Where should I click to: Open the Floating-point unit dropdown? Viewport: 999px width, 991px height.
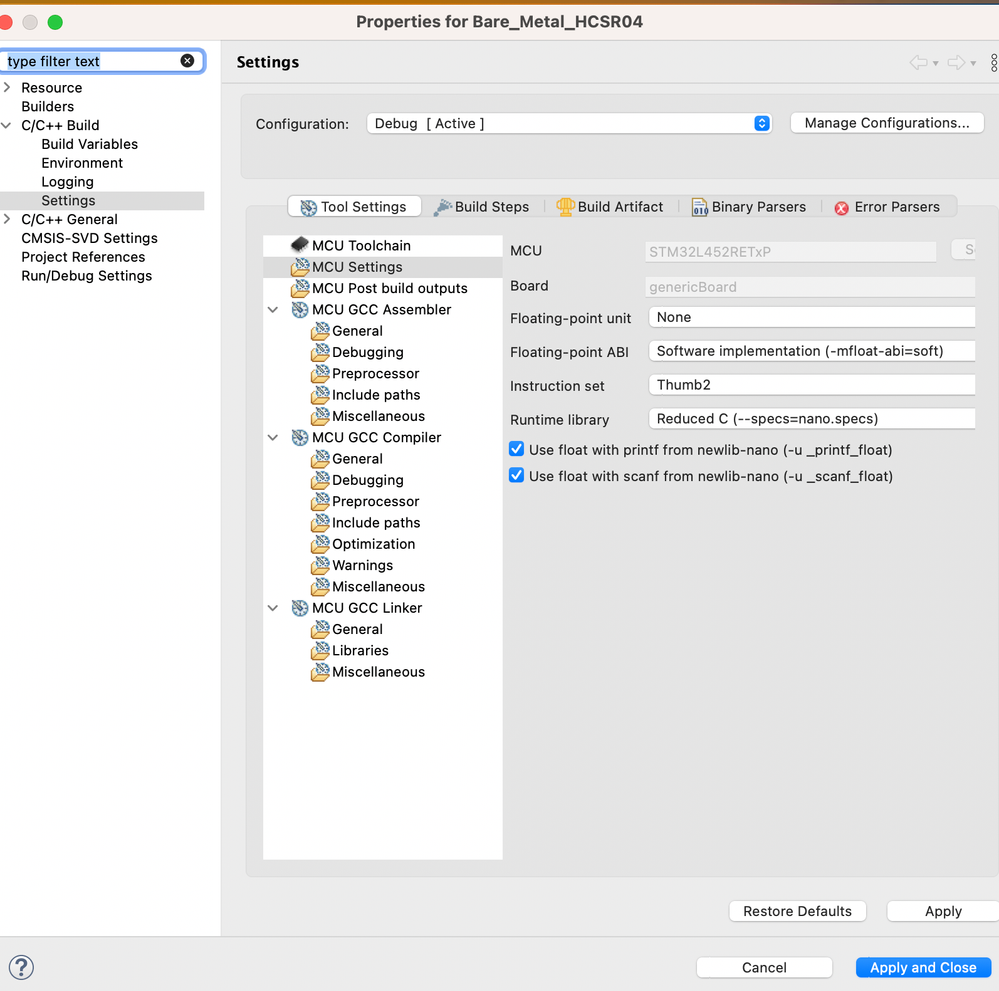812,317
